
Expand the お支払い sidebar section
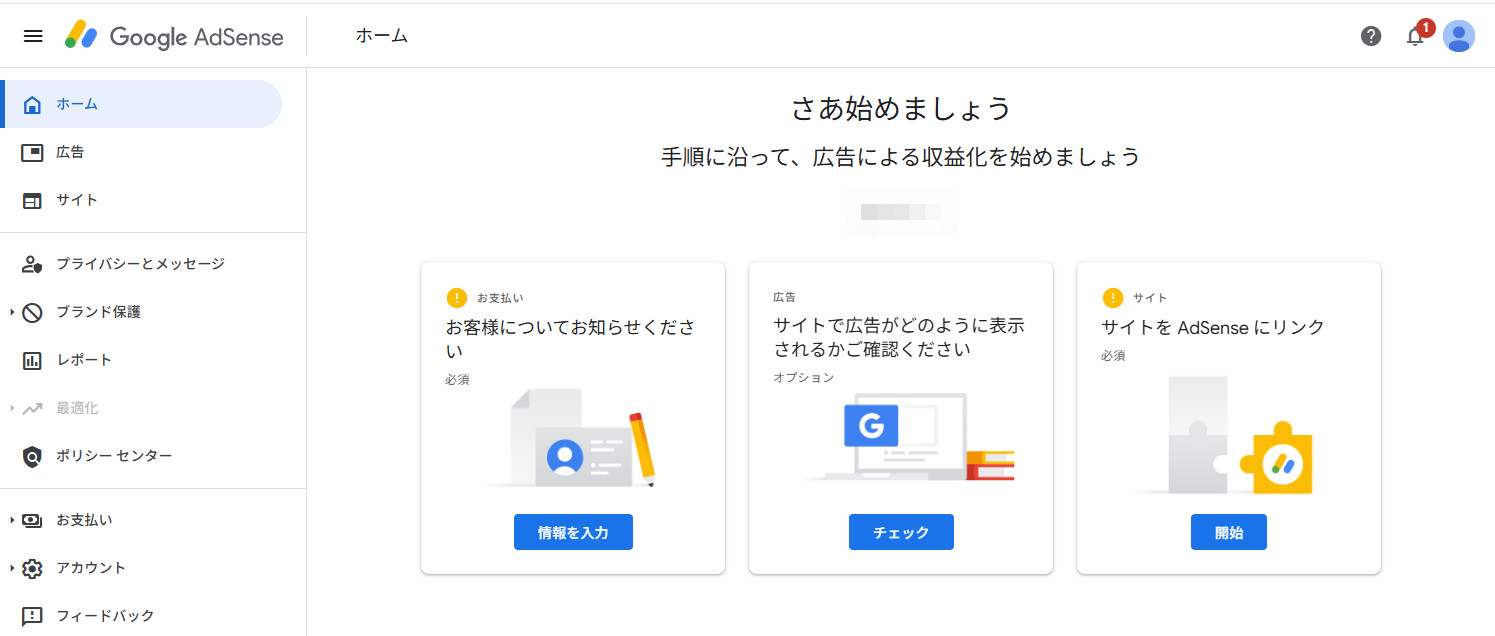(12, 520)
